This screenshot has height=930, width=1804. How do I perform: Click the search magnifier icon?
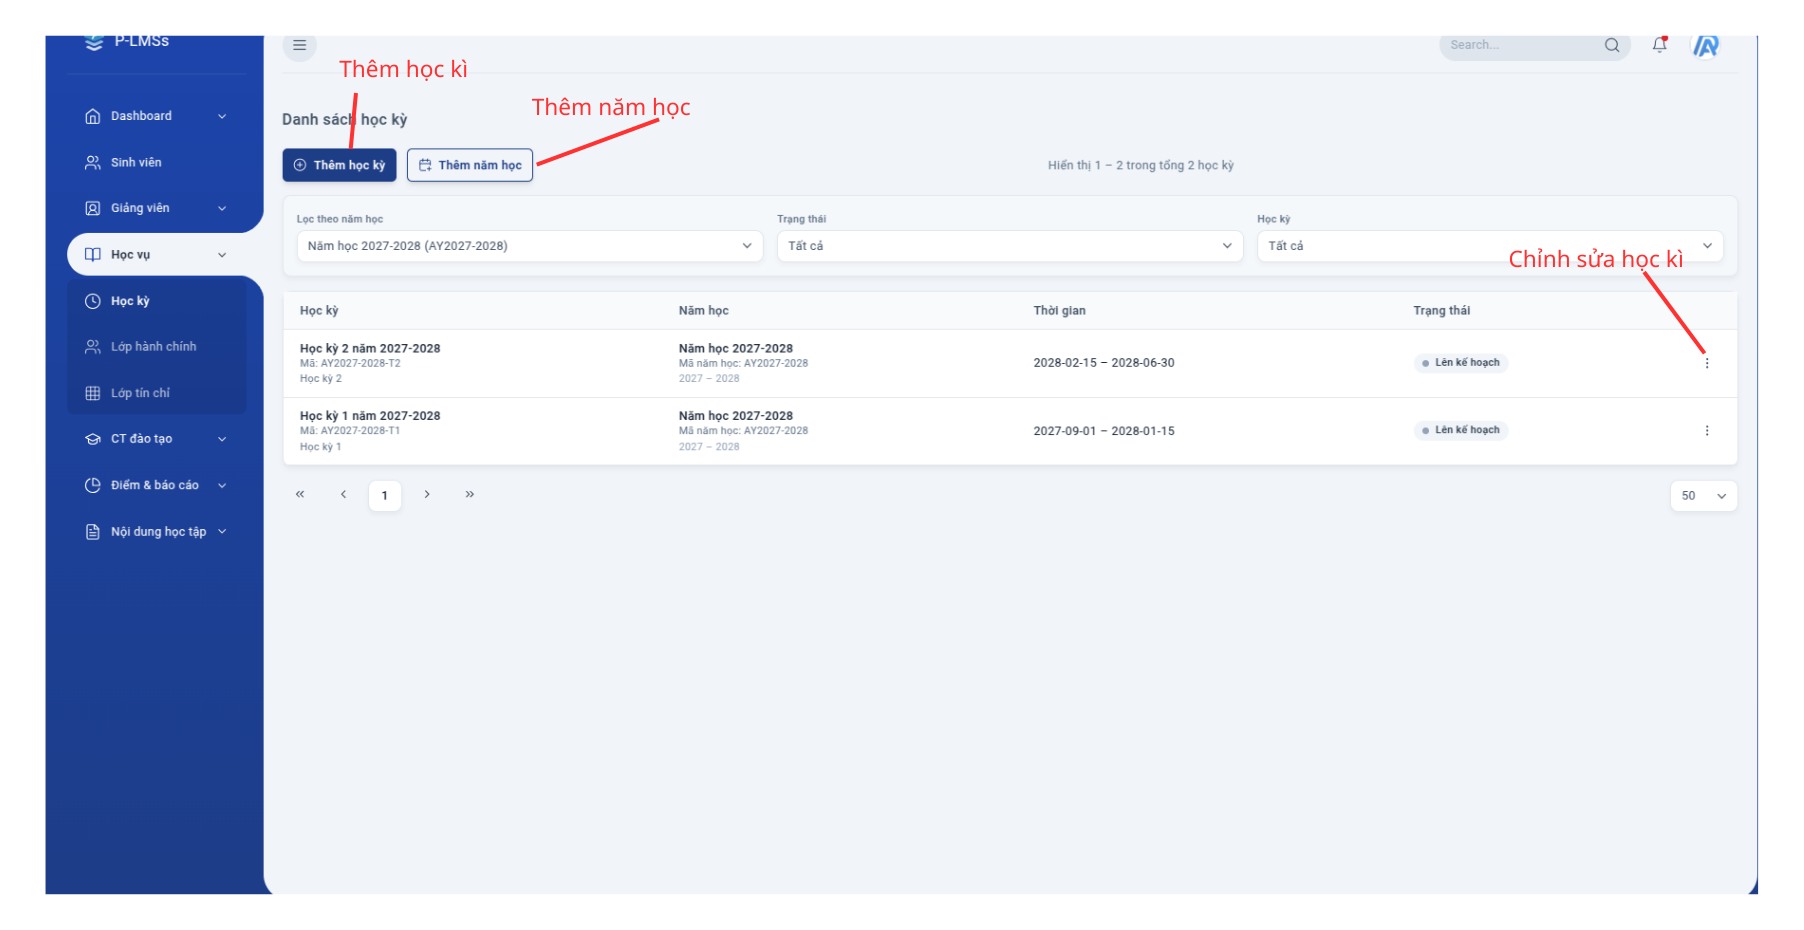1612,45
